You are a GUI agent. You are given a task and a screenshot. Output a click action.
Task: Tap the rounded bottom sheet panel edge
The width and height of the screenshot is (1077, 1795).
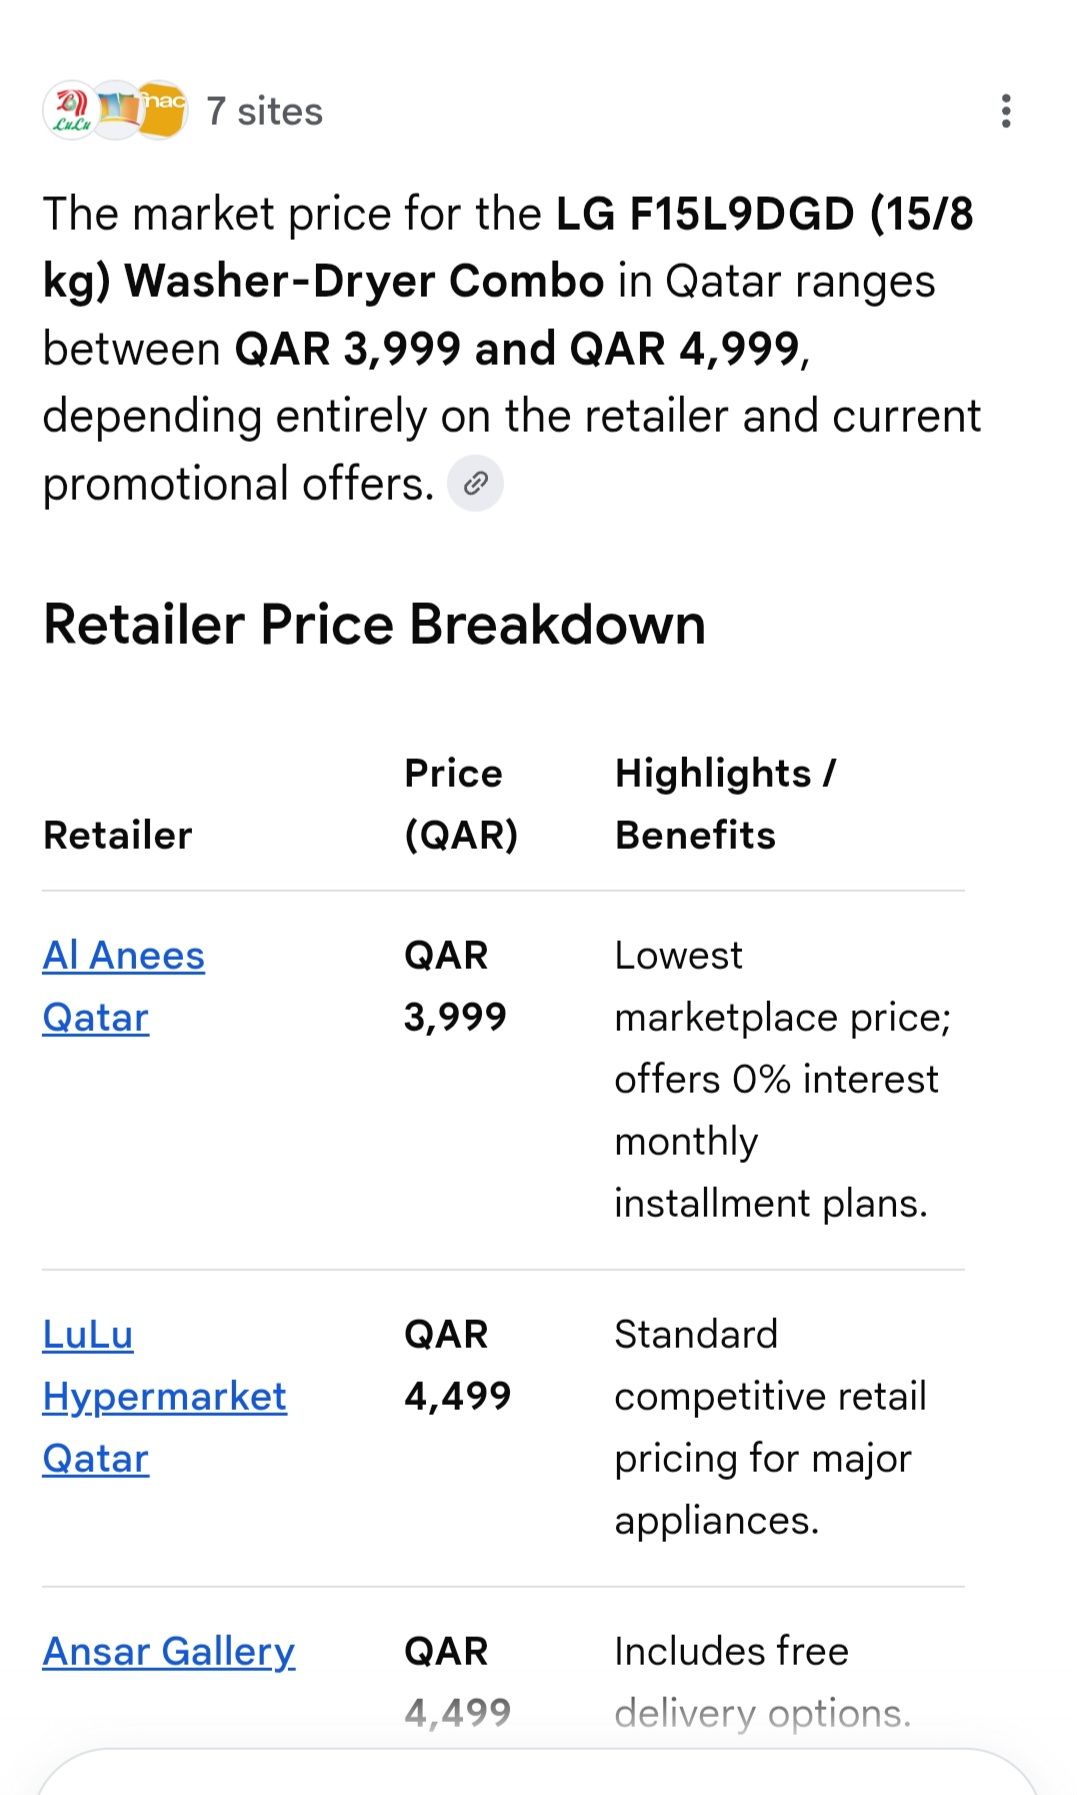tap(538, 1771)
